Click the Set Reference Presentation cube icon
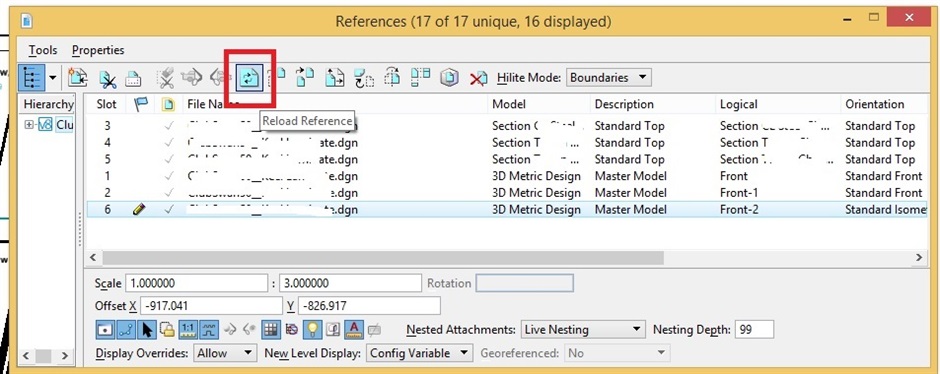The width and height of the screenshot is (940, 374). click(x=449, y=78)
